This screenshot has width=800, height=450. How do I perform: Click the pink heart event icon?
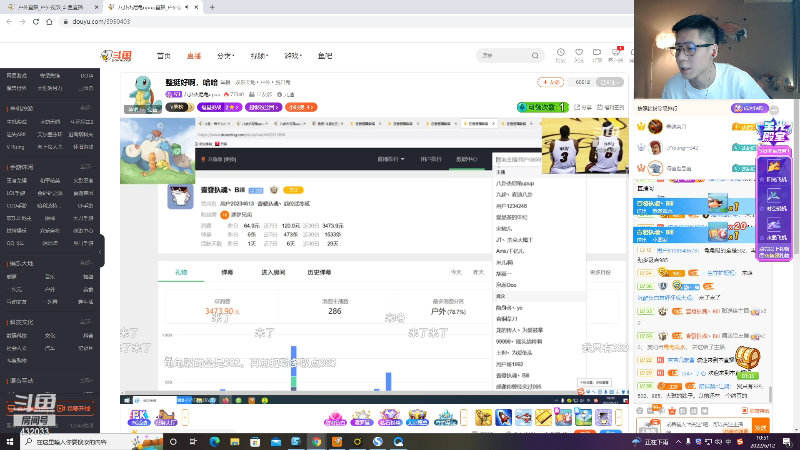click(x=335, y=417)
